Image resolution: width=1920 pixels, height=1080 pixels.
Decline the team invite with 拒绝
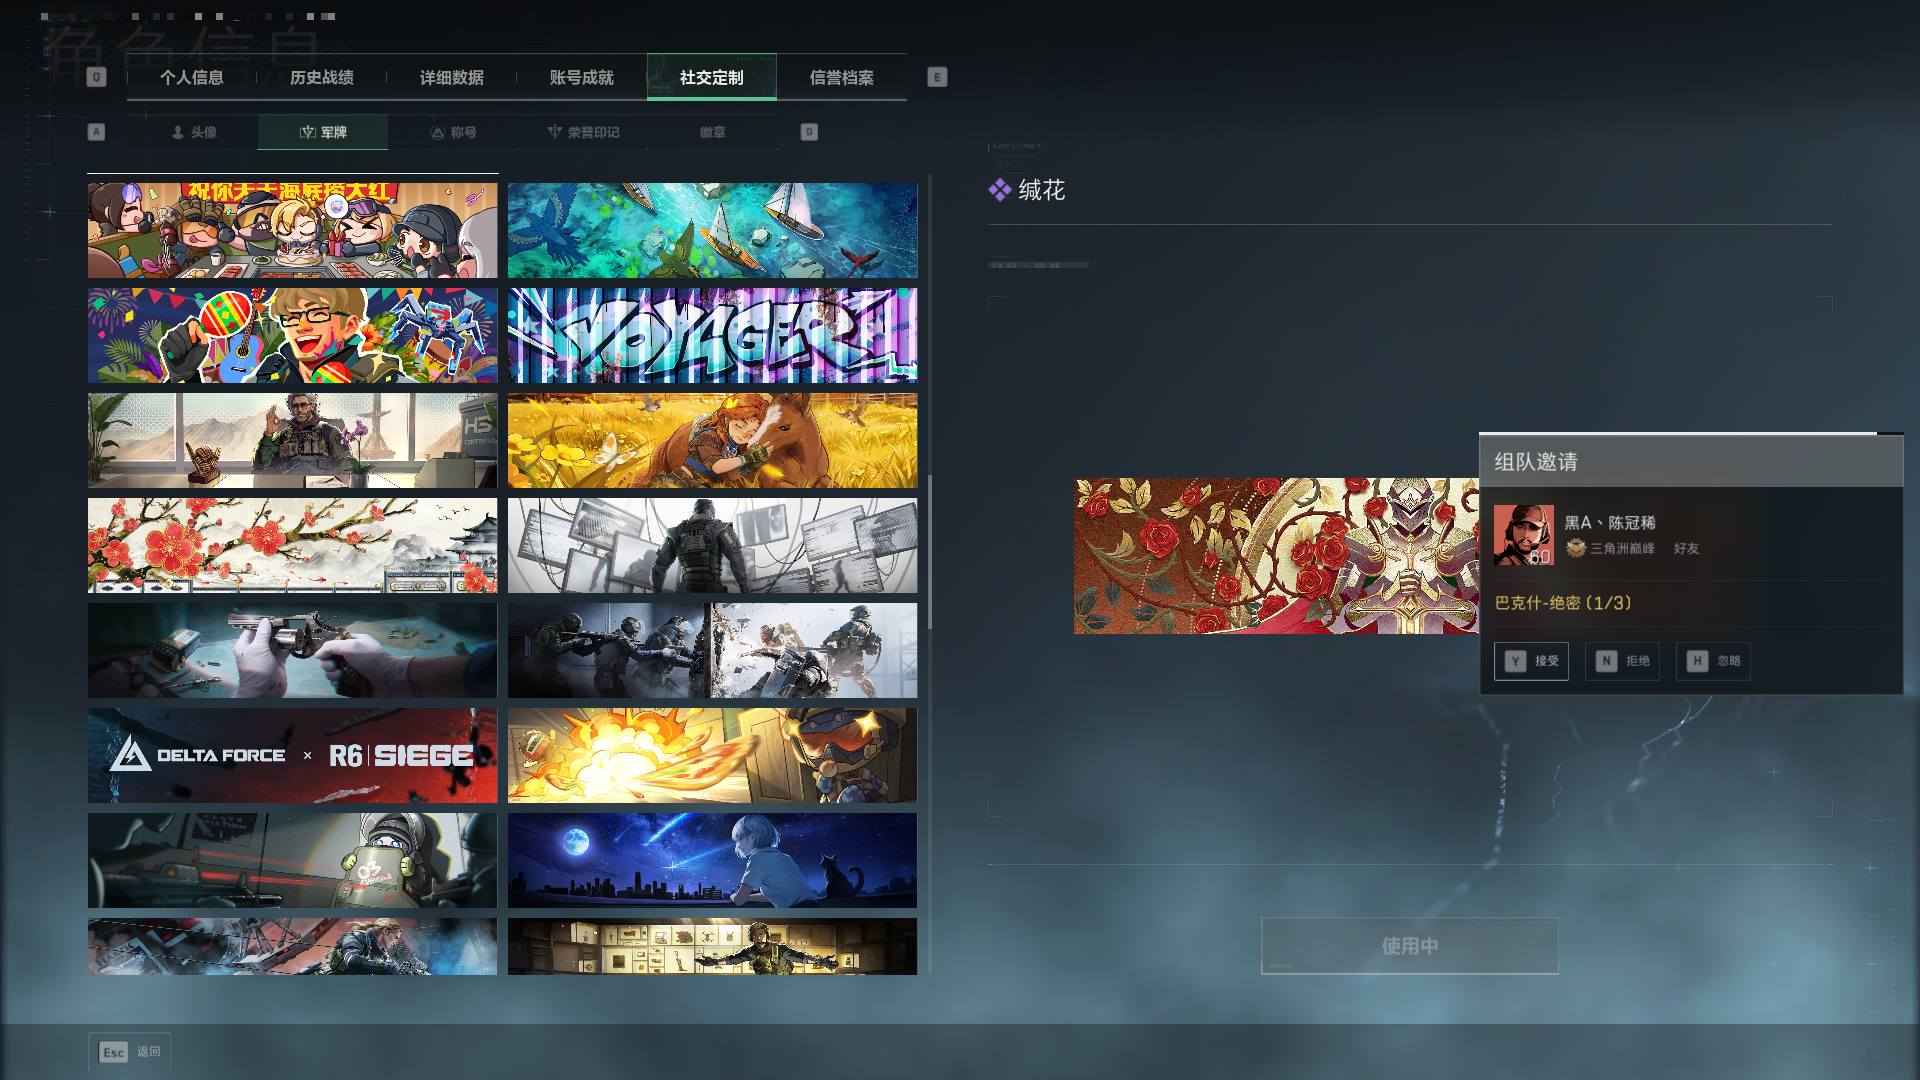coord(1622,661)
